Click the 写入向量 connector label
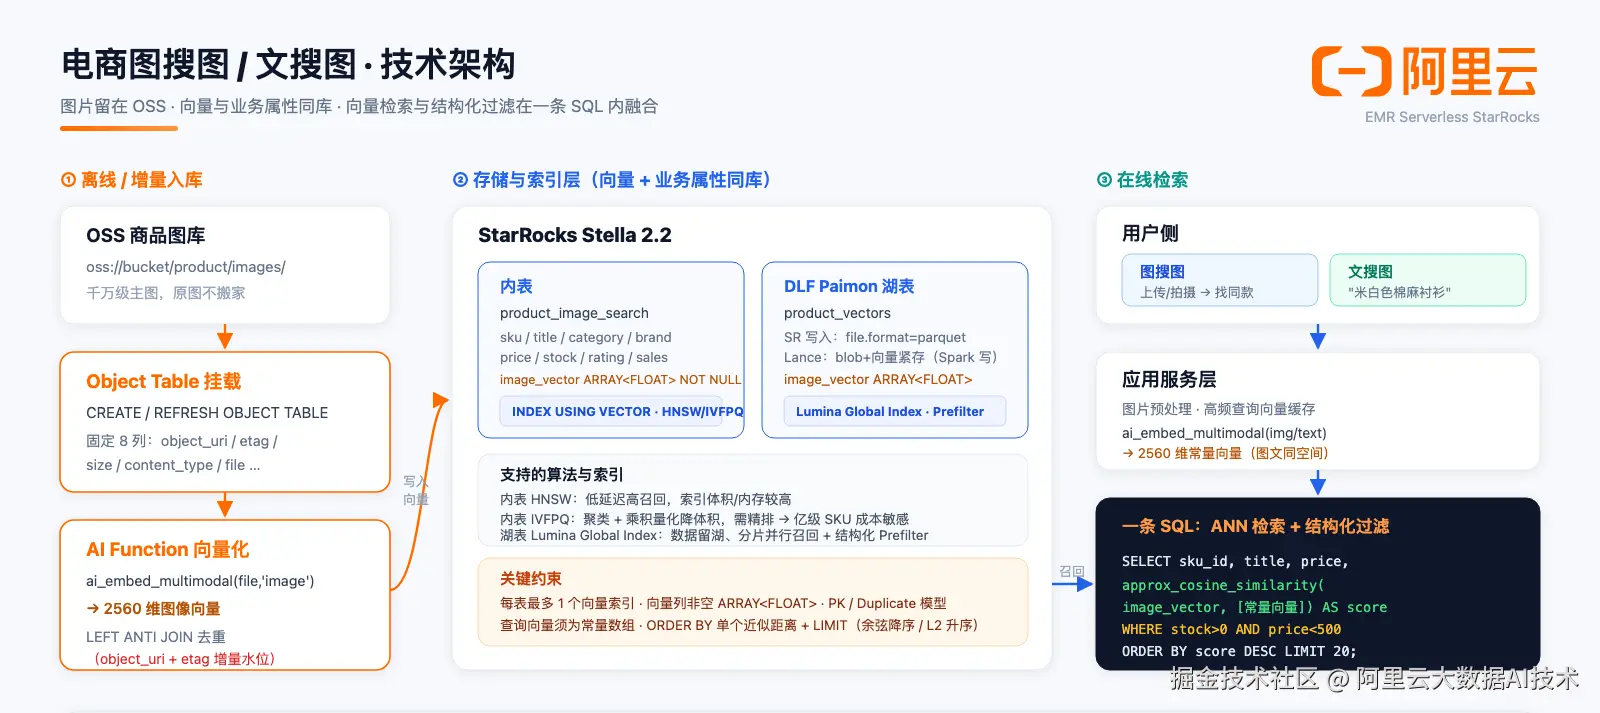Image resolution: width=1600 pixels, height=713 pixels. (x=416, y=490)
